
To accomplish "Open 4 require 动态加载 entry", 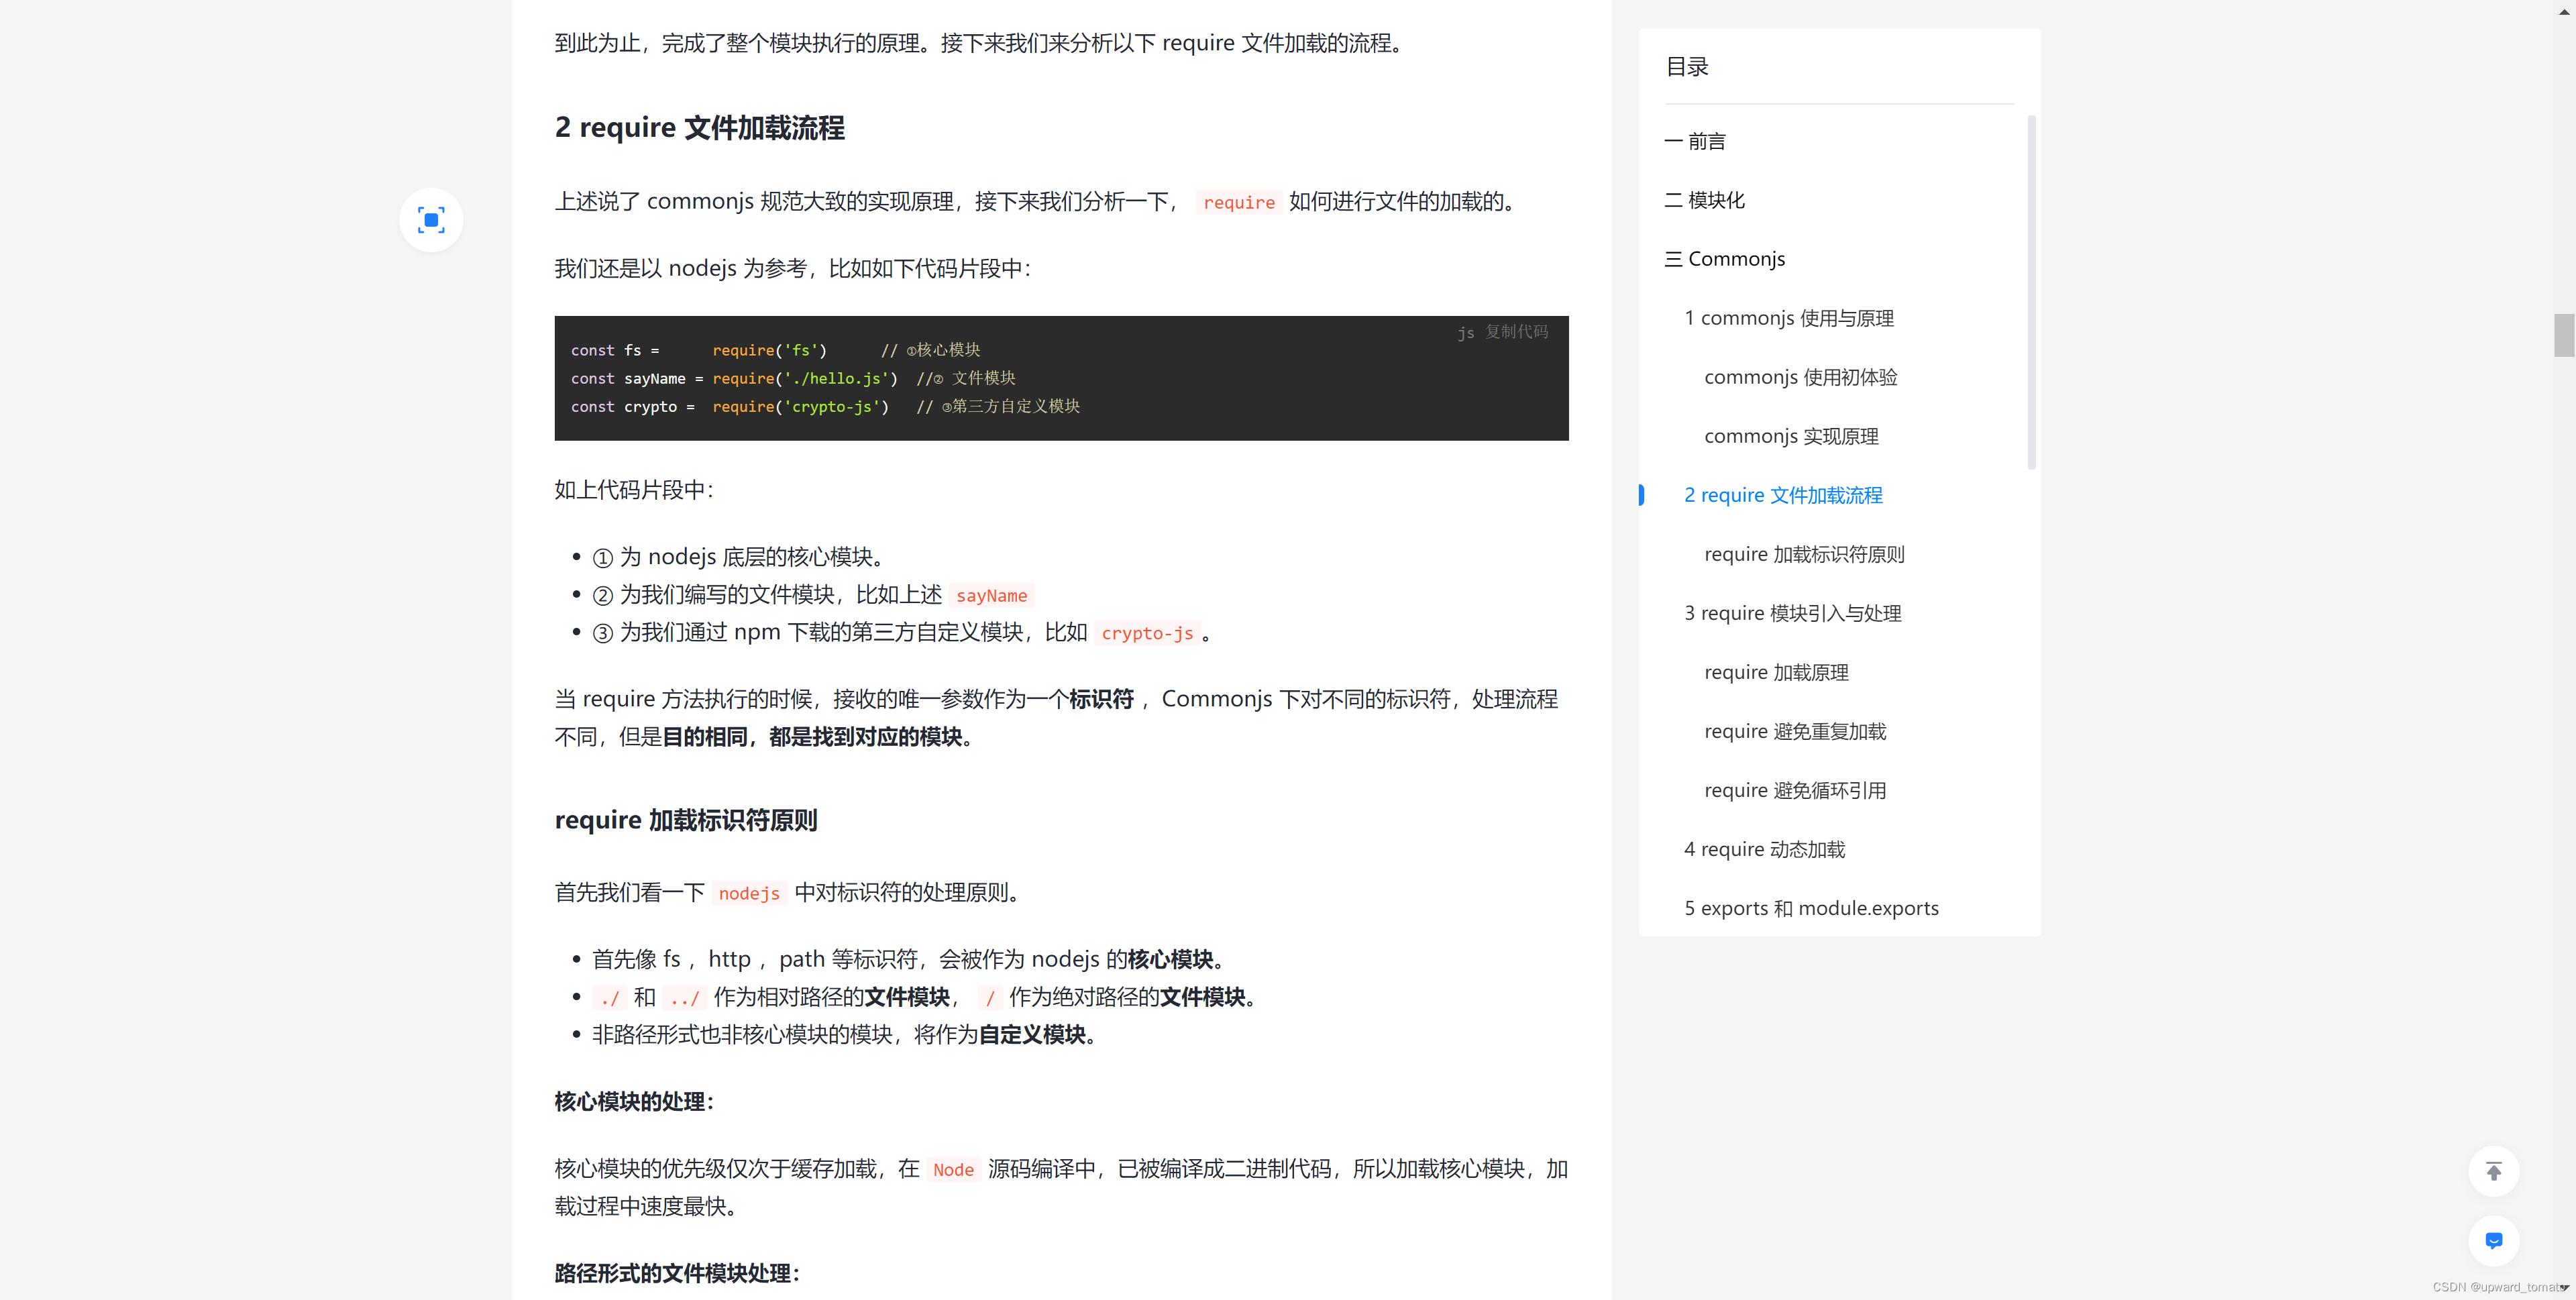I will coord(1764,849).
